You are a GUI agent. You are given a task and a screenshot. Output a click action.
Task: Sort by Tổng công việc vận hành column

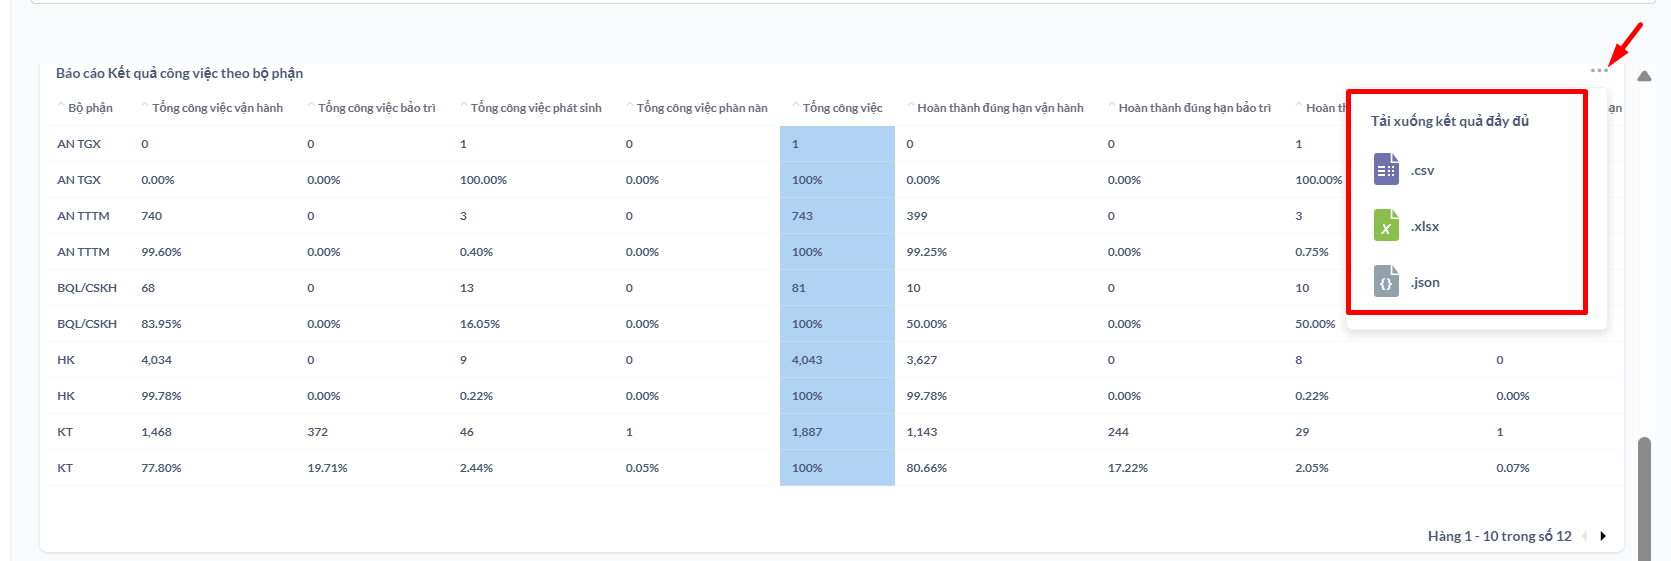point(217,108)
